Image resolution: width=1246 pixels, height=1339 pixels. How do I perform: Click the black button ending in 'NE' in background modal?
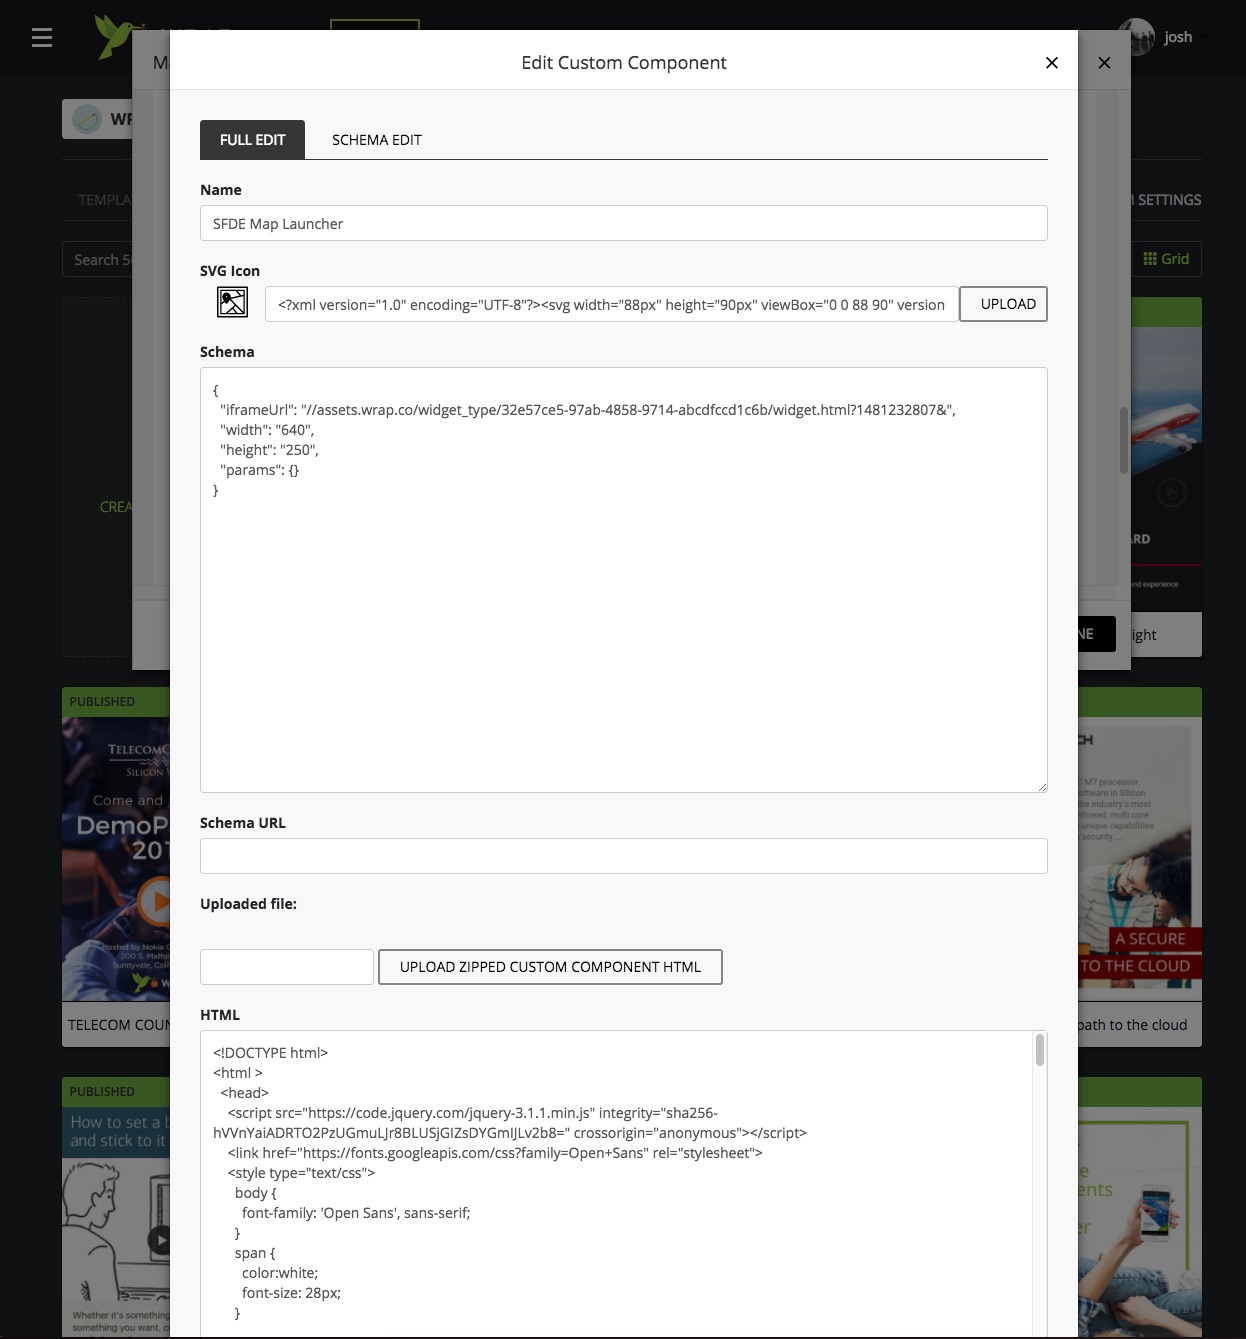[1096, 634]
